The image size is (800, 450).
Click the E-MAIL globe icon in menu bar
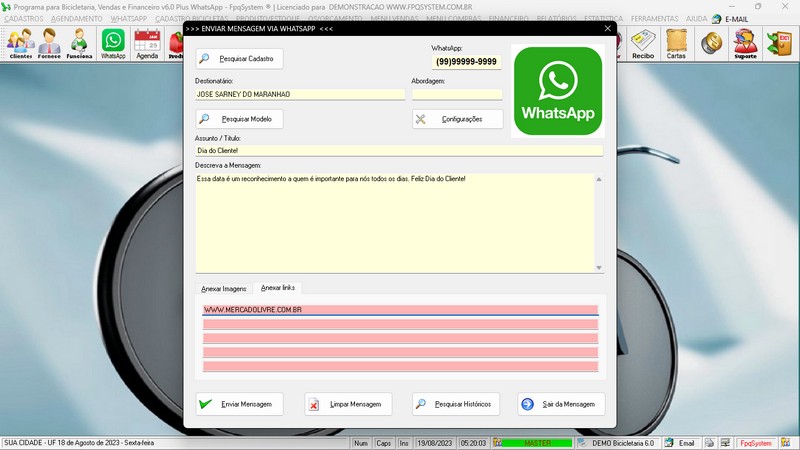click(x=716, y=19)
